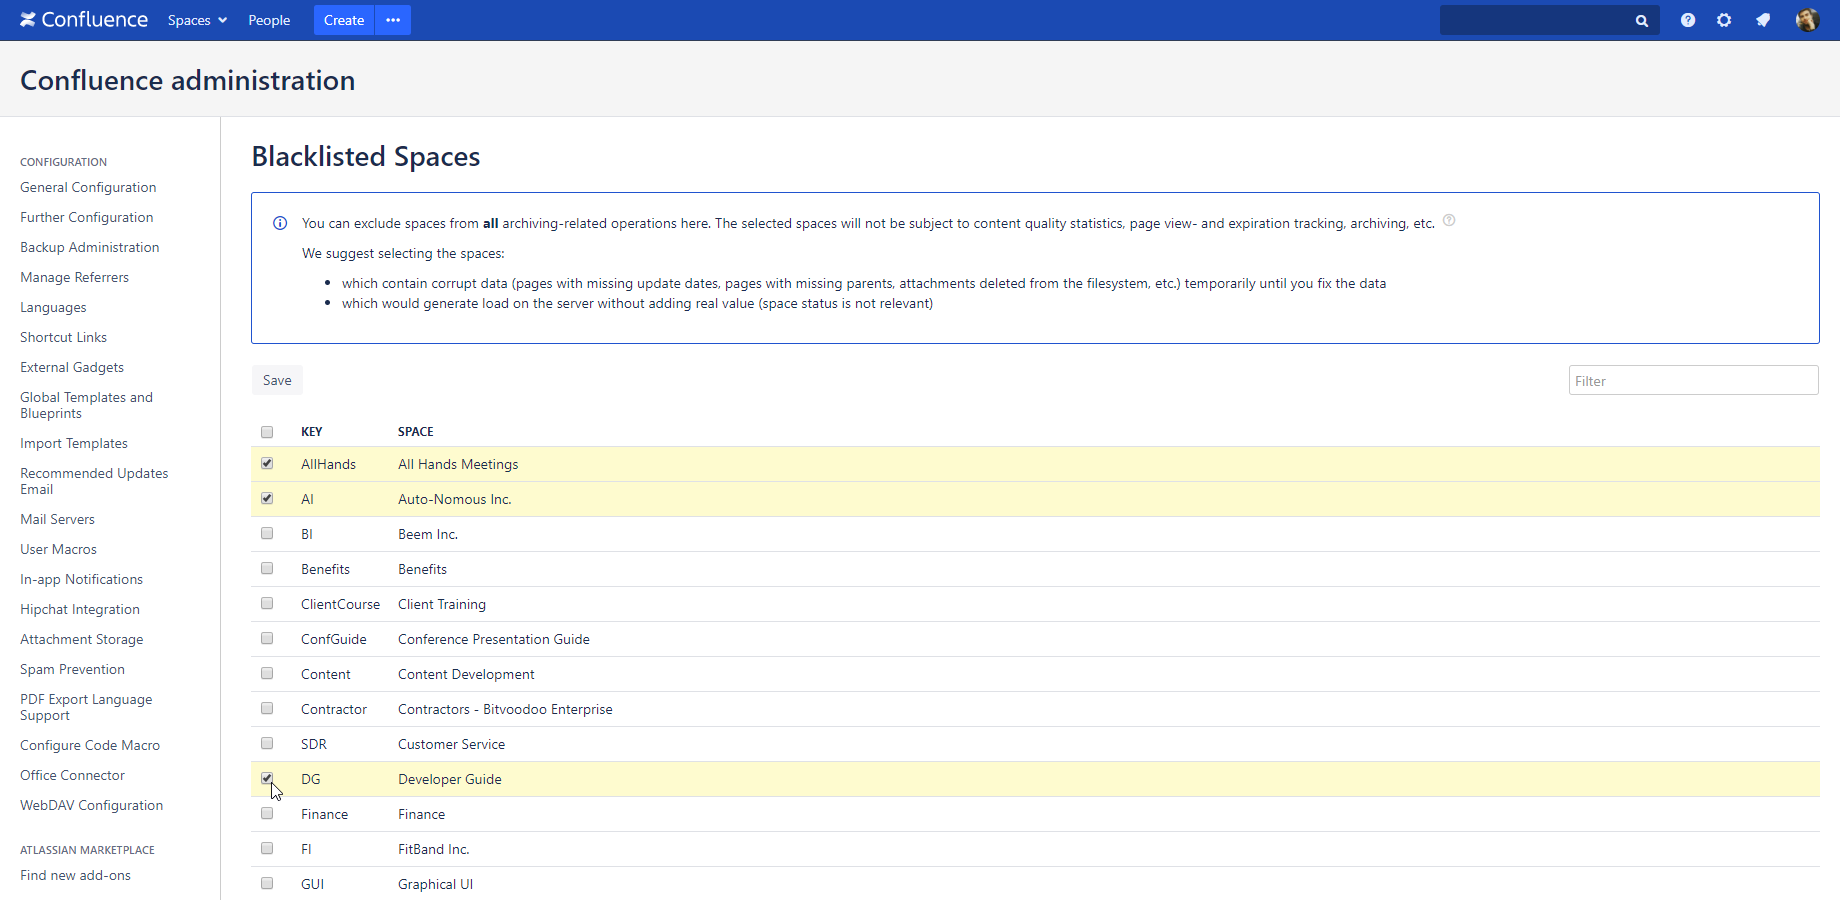Open the People menu item

269,20
